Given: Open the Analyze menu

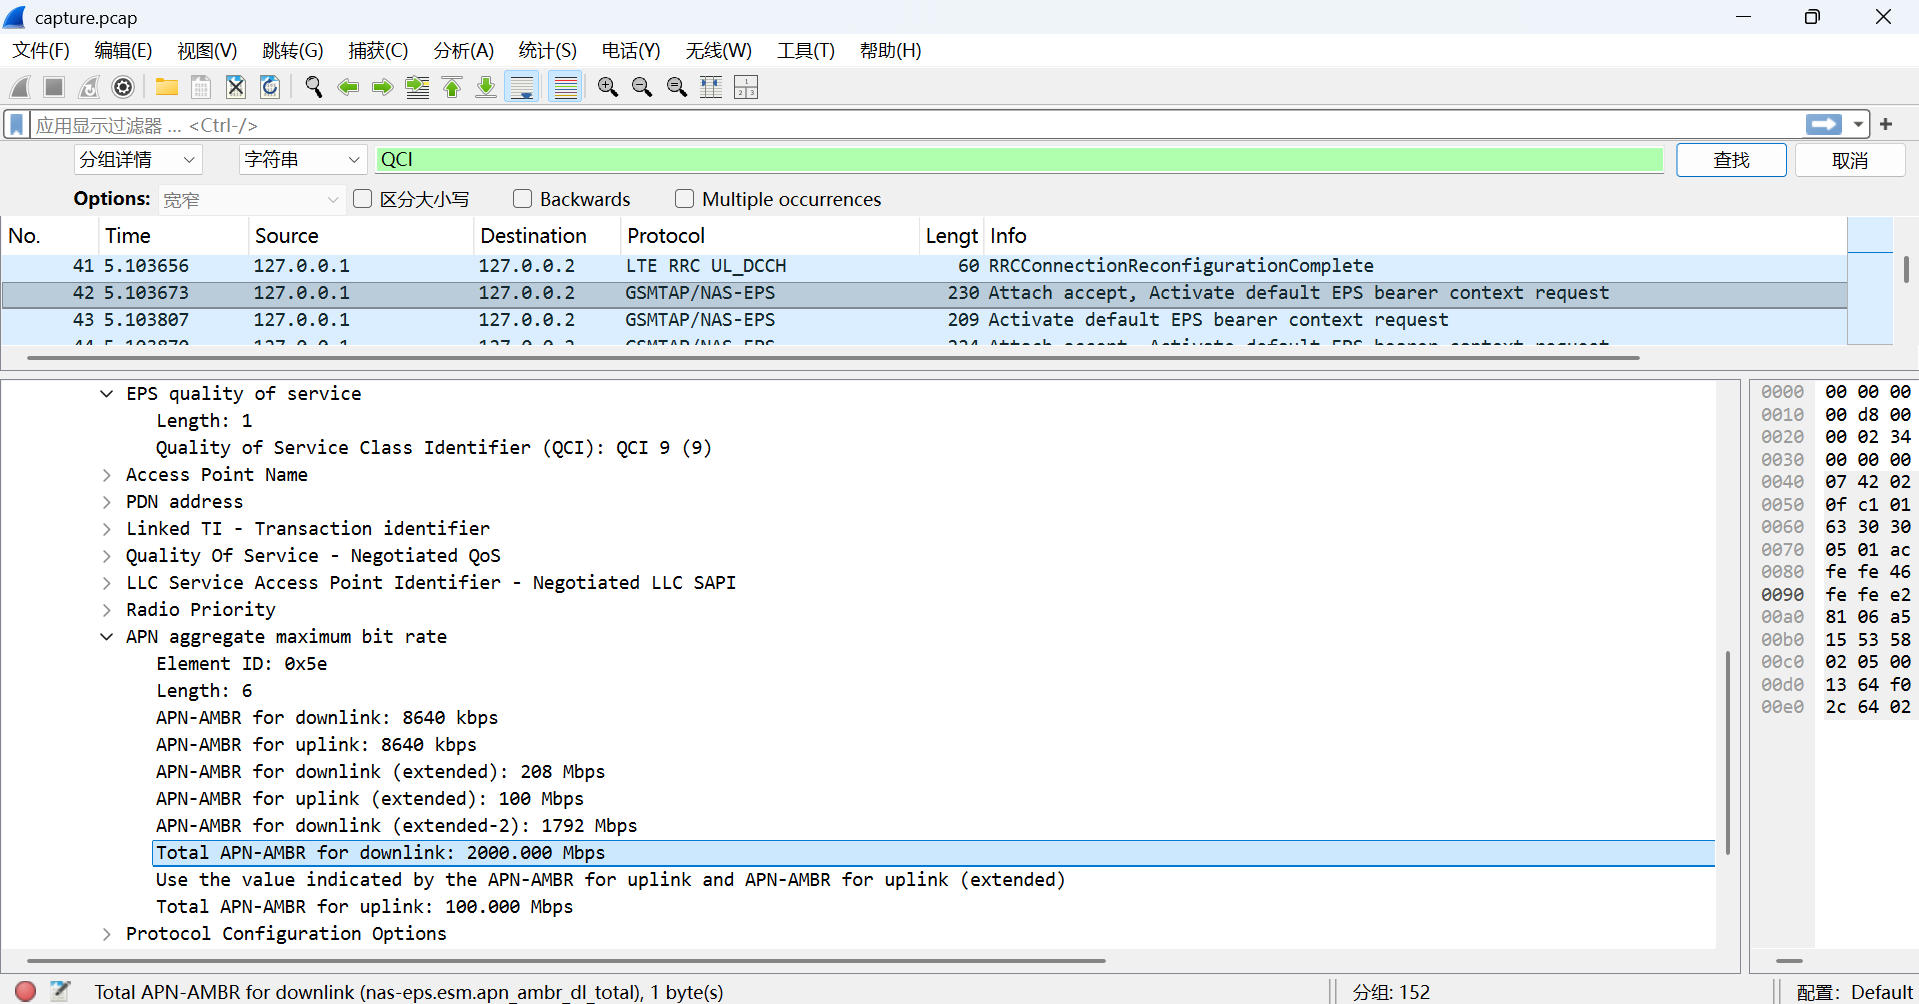Looking at the screenshot, I should point(463,51).
